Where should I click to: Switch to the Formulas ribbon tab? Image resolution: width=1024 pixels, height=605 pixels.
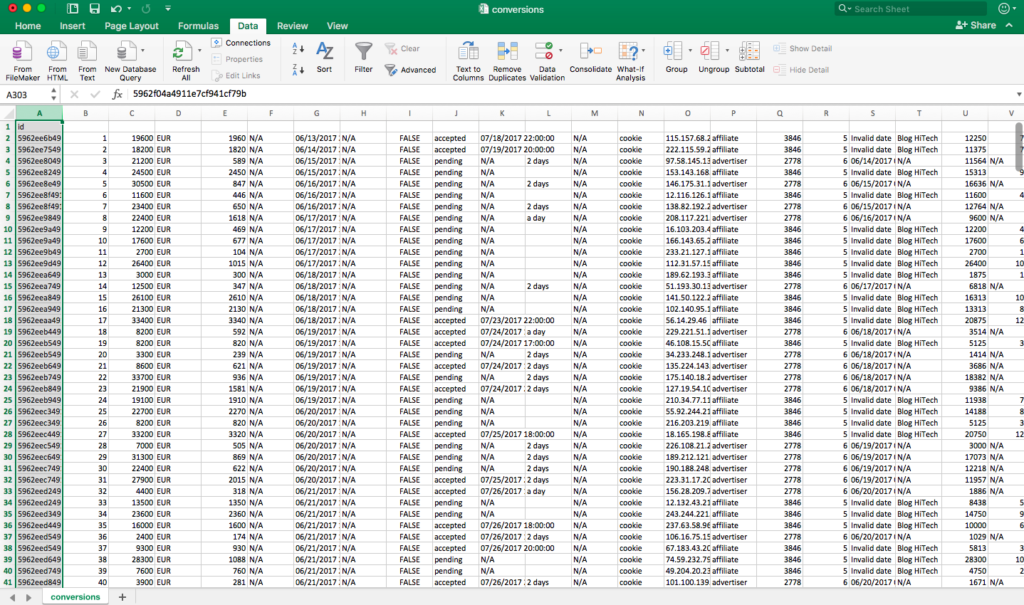(196, 25)
